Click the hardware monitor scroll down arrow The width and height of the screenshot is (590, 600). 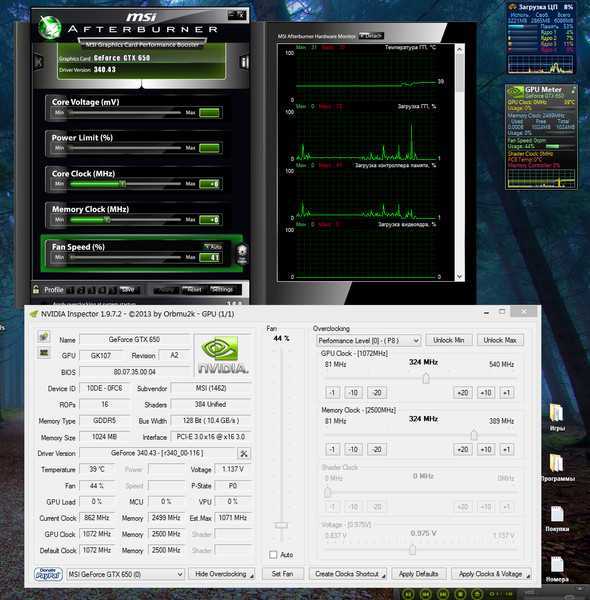pyautogui.click(x=460, y=276)
